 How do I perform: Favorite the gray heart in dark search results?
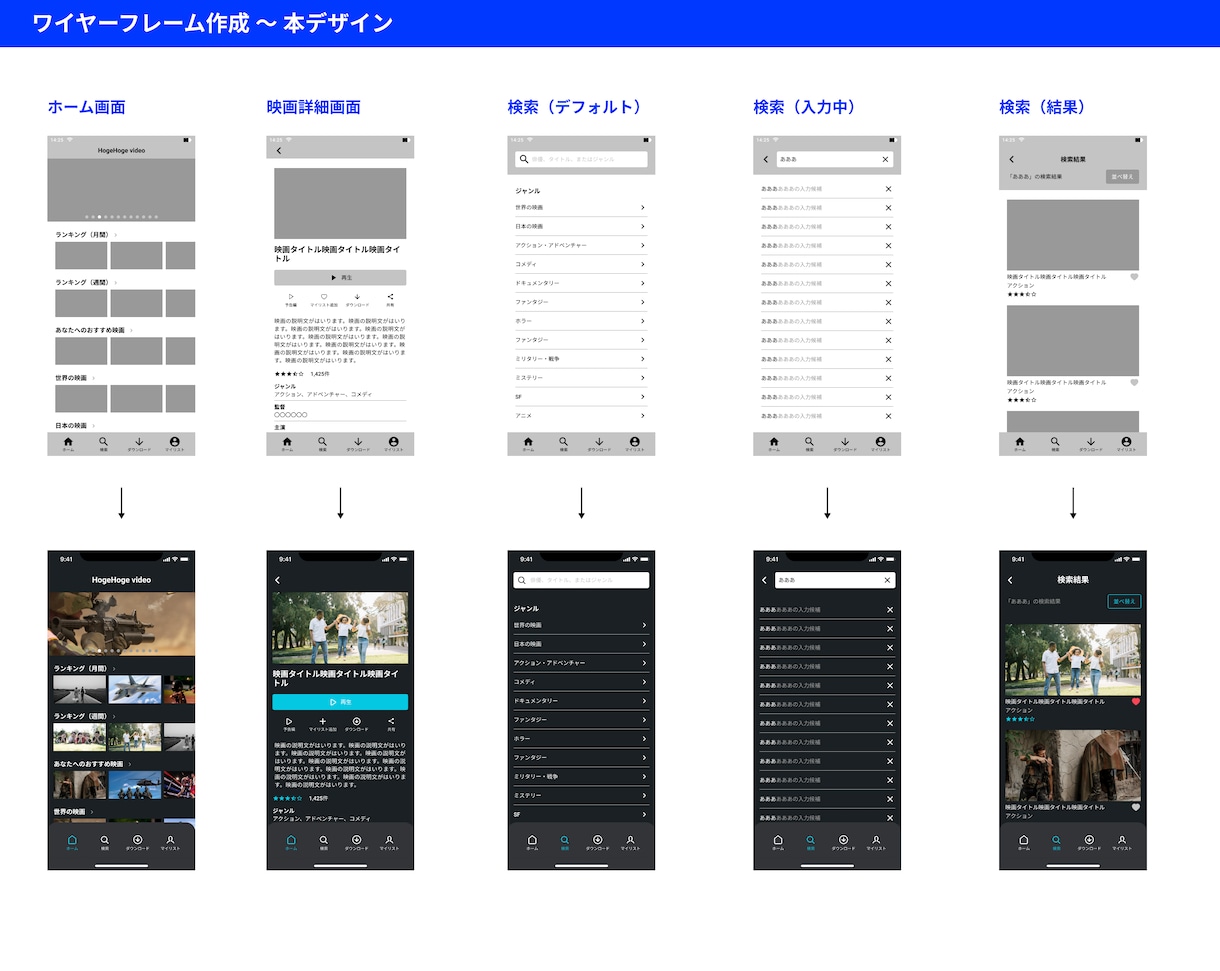(x=1136, y=807)
